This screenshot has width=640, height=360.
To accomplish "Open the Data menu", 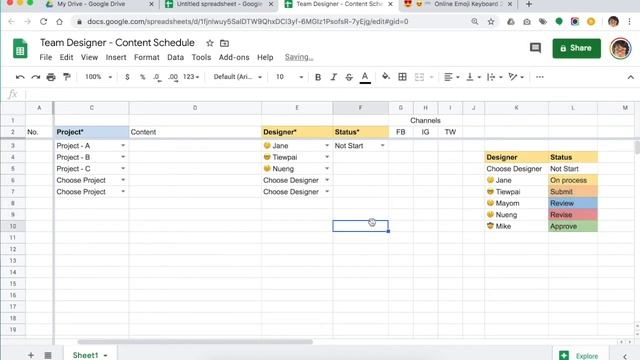I will 176,57.
